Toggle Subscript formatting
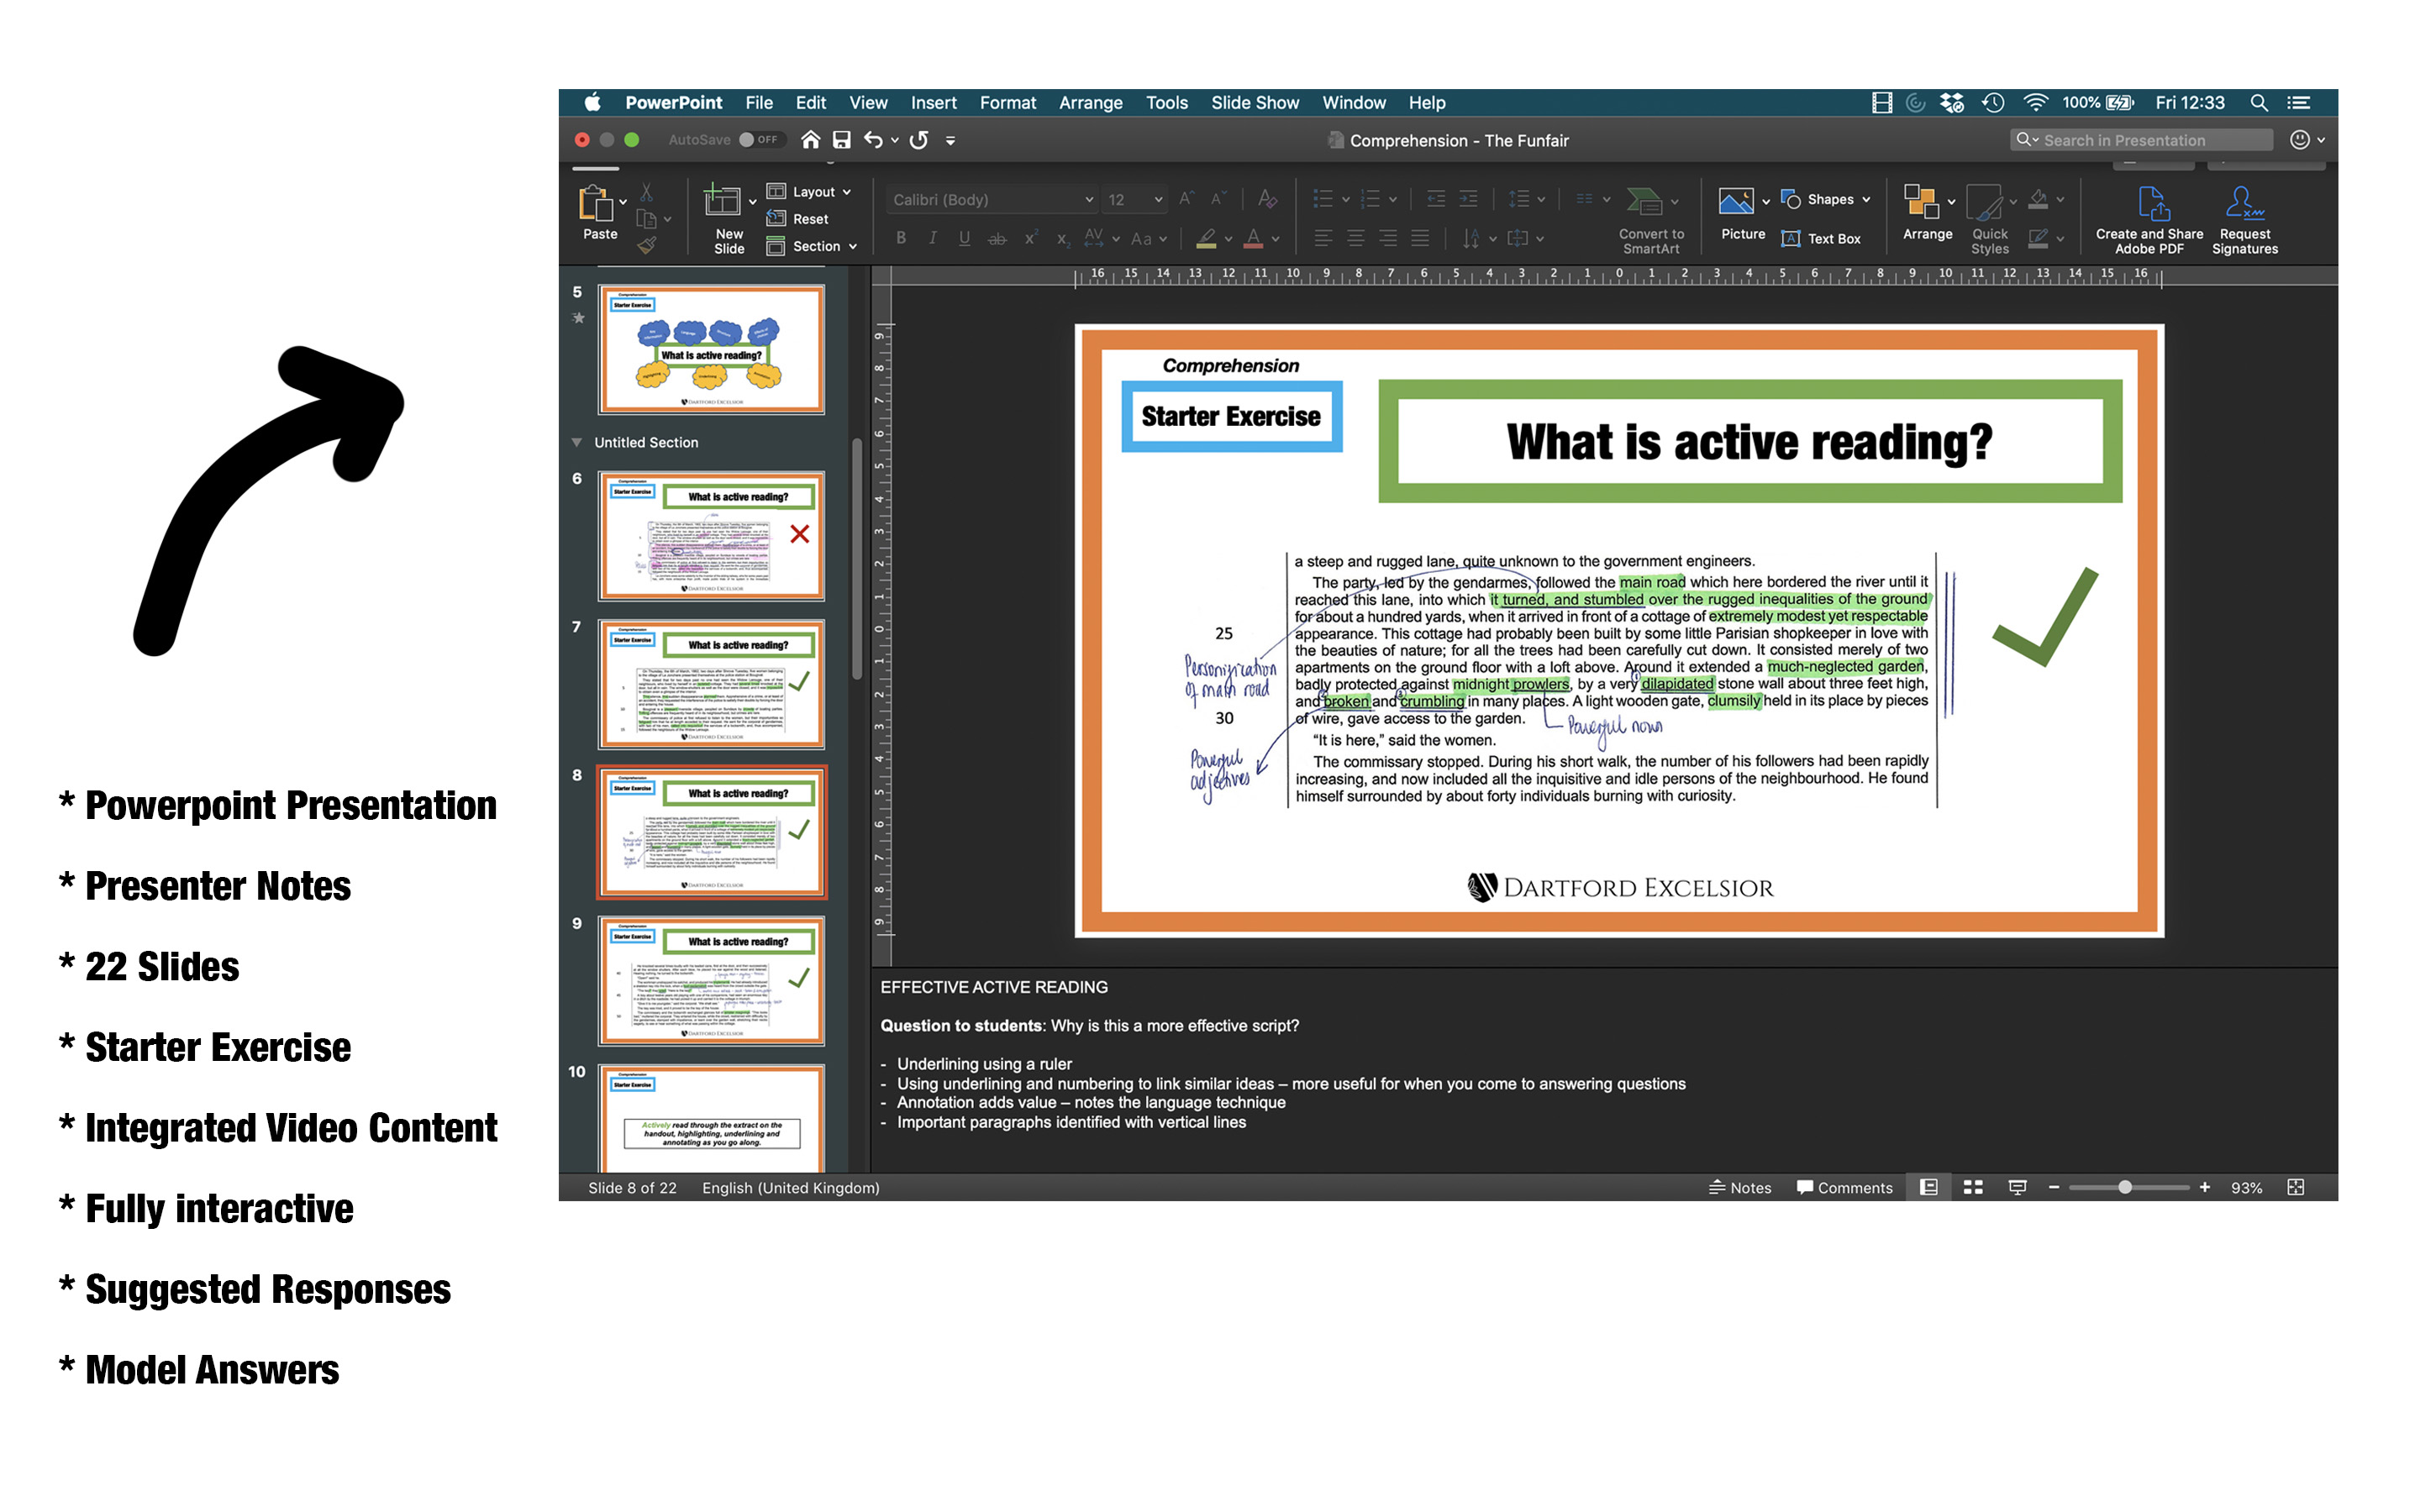Viewport: 2420px width, 1512px height. (x=1062, y=239)
